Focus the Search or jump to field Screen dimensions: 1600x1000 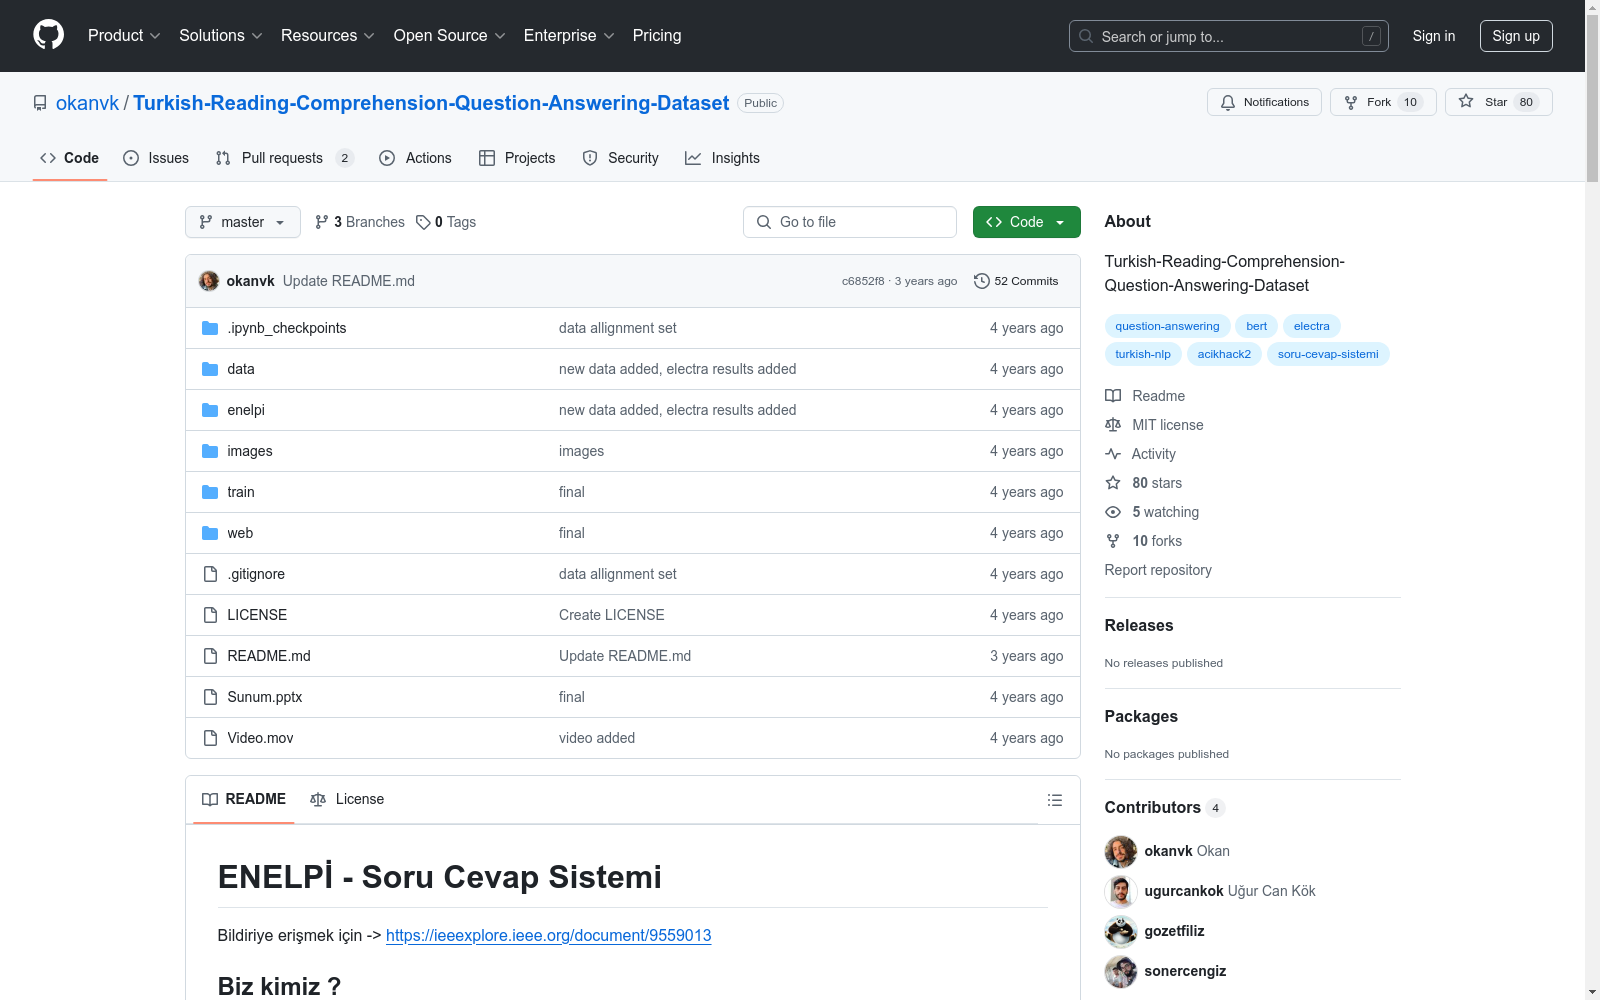pos(1229,36)
